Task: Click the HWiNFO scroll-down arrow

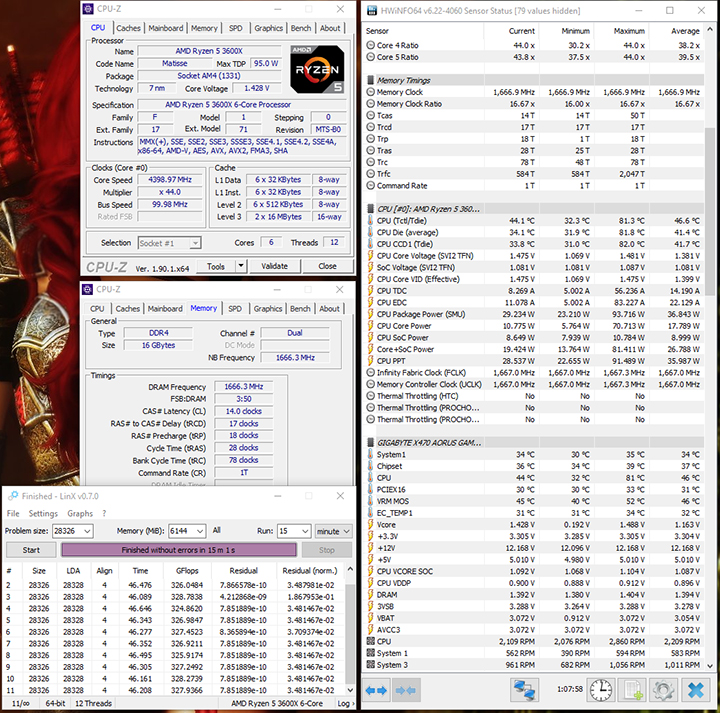Action: pos(709,666)
